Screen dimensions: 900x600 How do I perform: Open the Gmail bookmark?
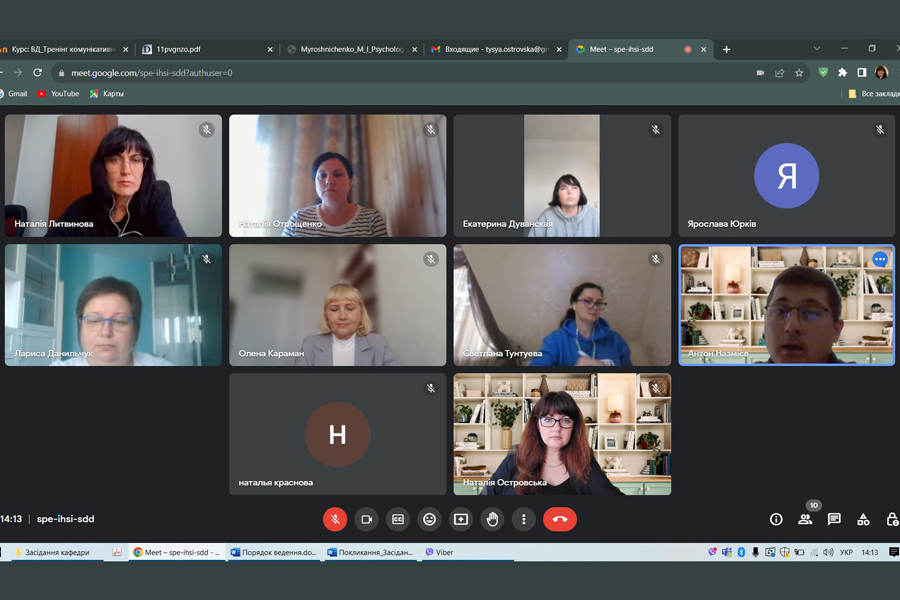(14, 94)
